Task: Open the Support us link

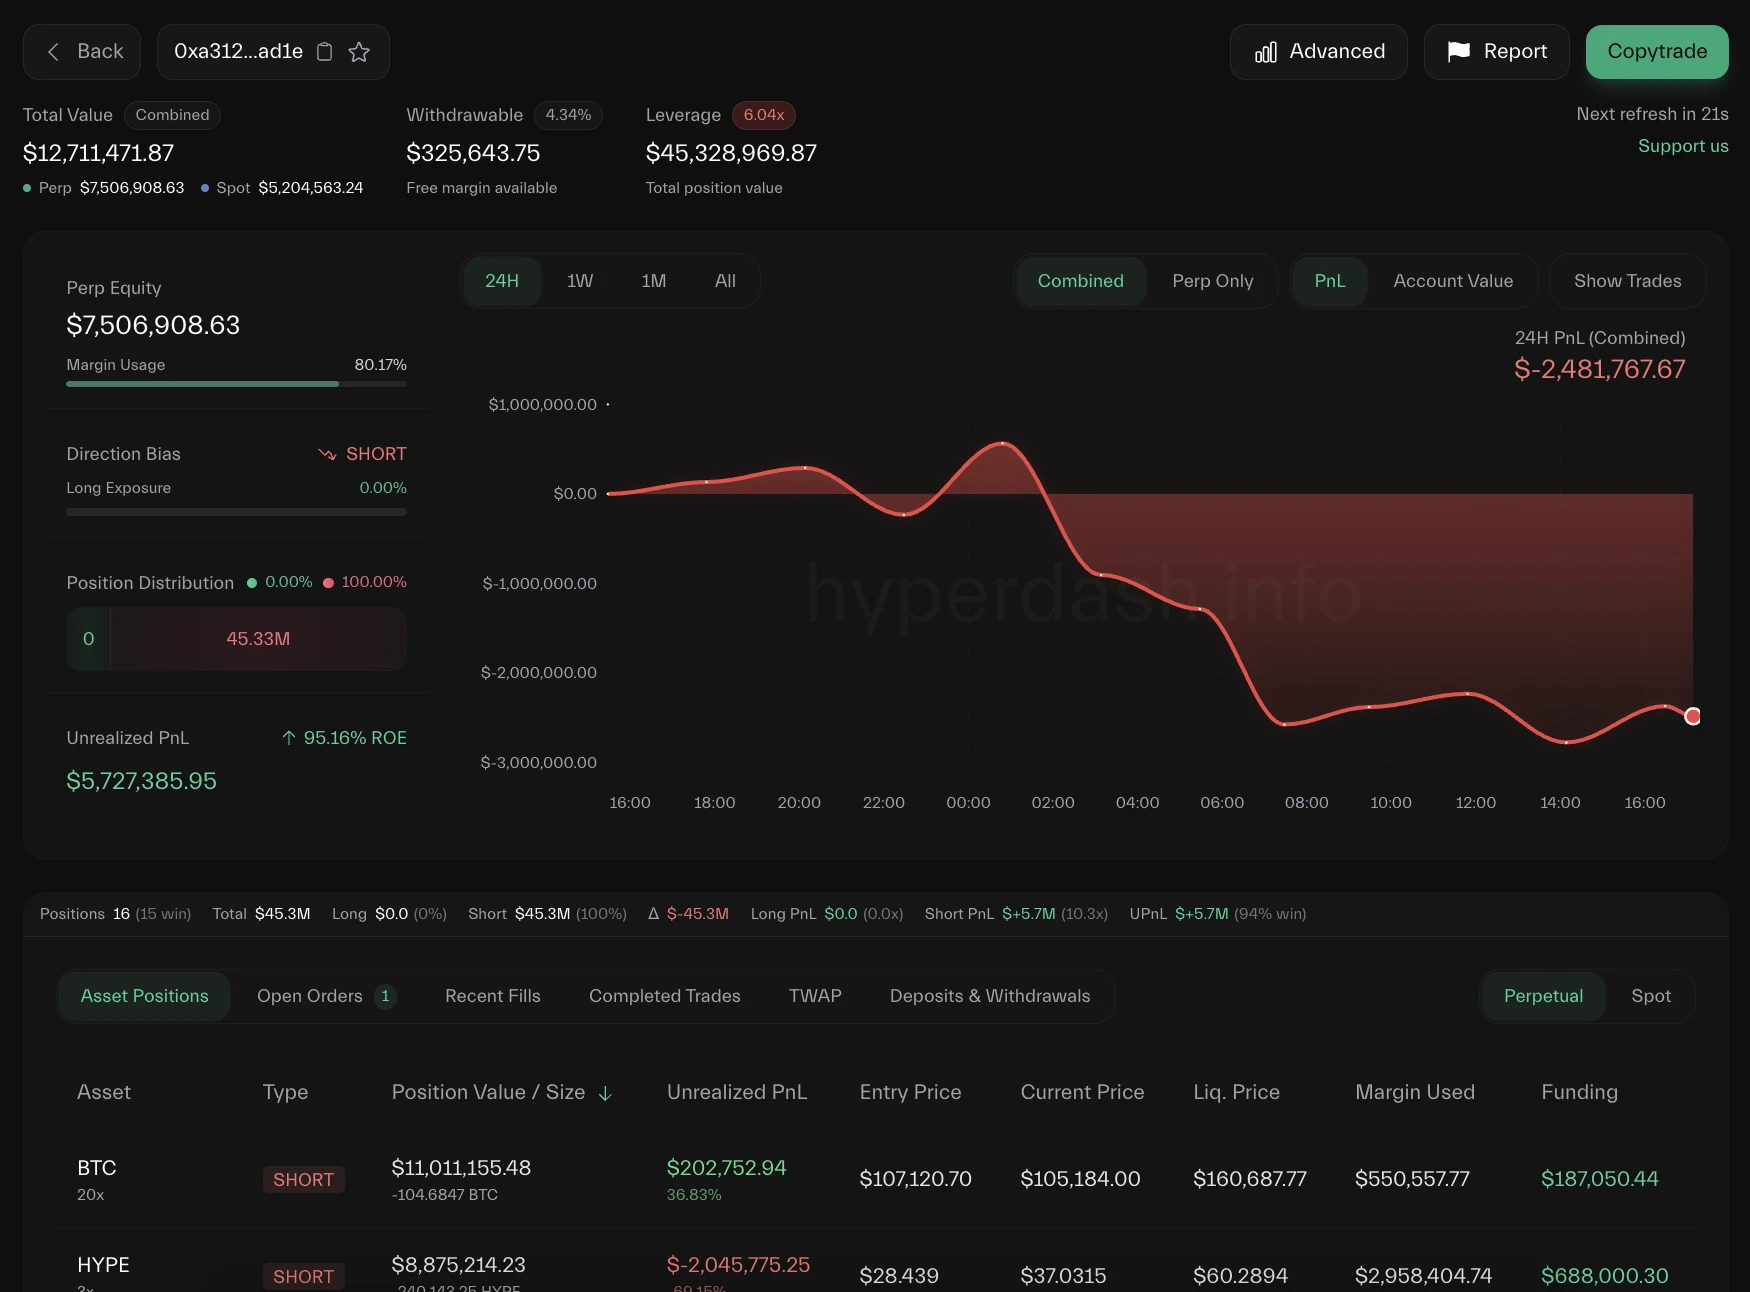Action: click(x=1683, y=146)
